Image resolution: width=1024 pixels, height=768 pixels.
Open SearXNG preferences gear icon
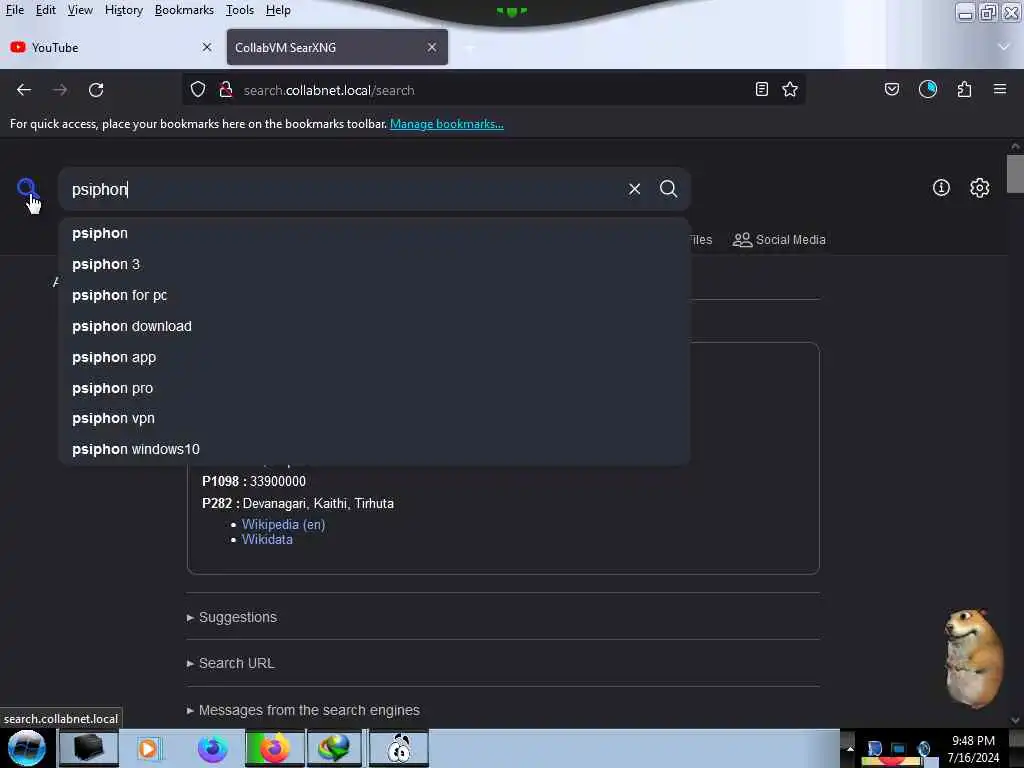[979, 188]
